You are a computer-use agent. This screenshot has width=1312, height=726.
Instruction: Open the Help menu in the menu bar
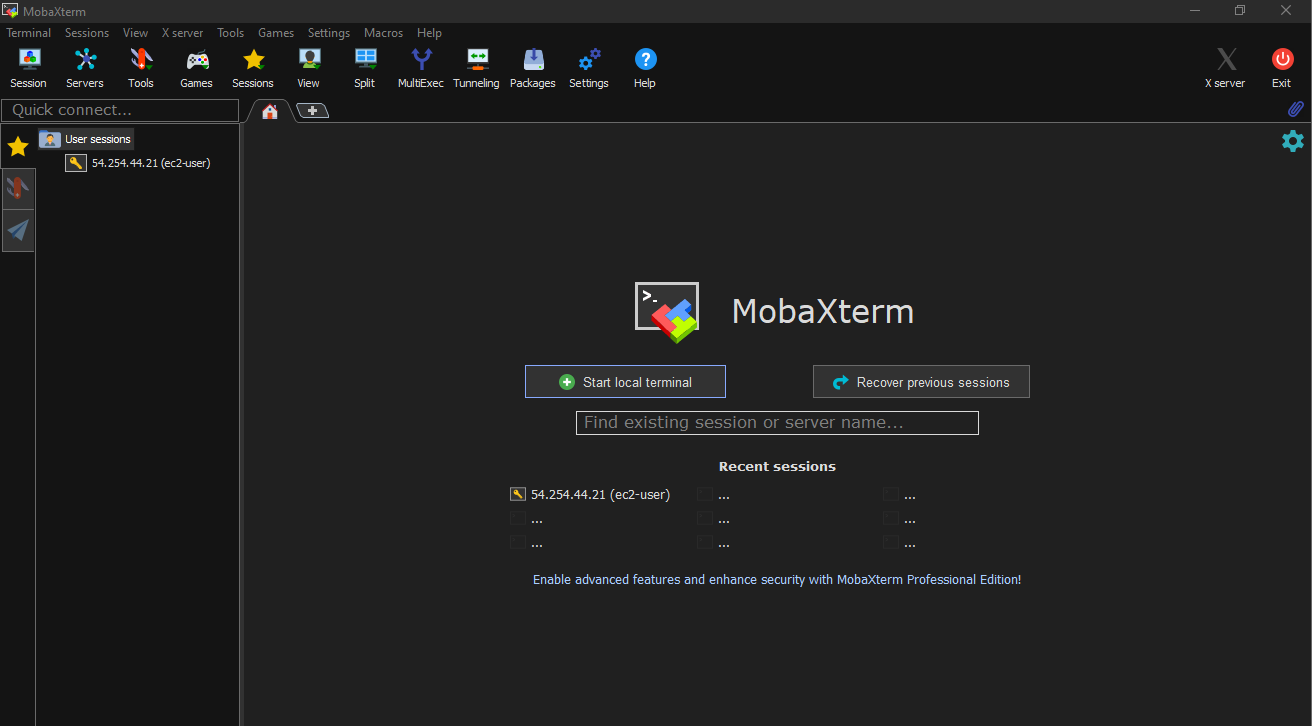pos(429,33)
